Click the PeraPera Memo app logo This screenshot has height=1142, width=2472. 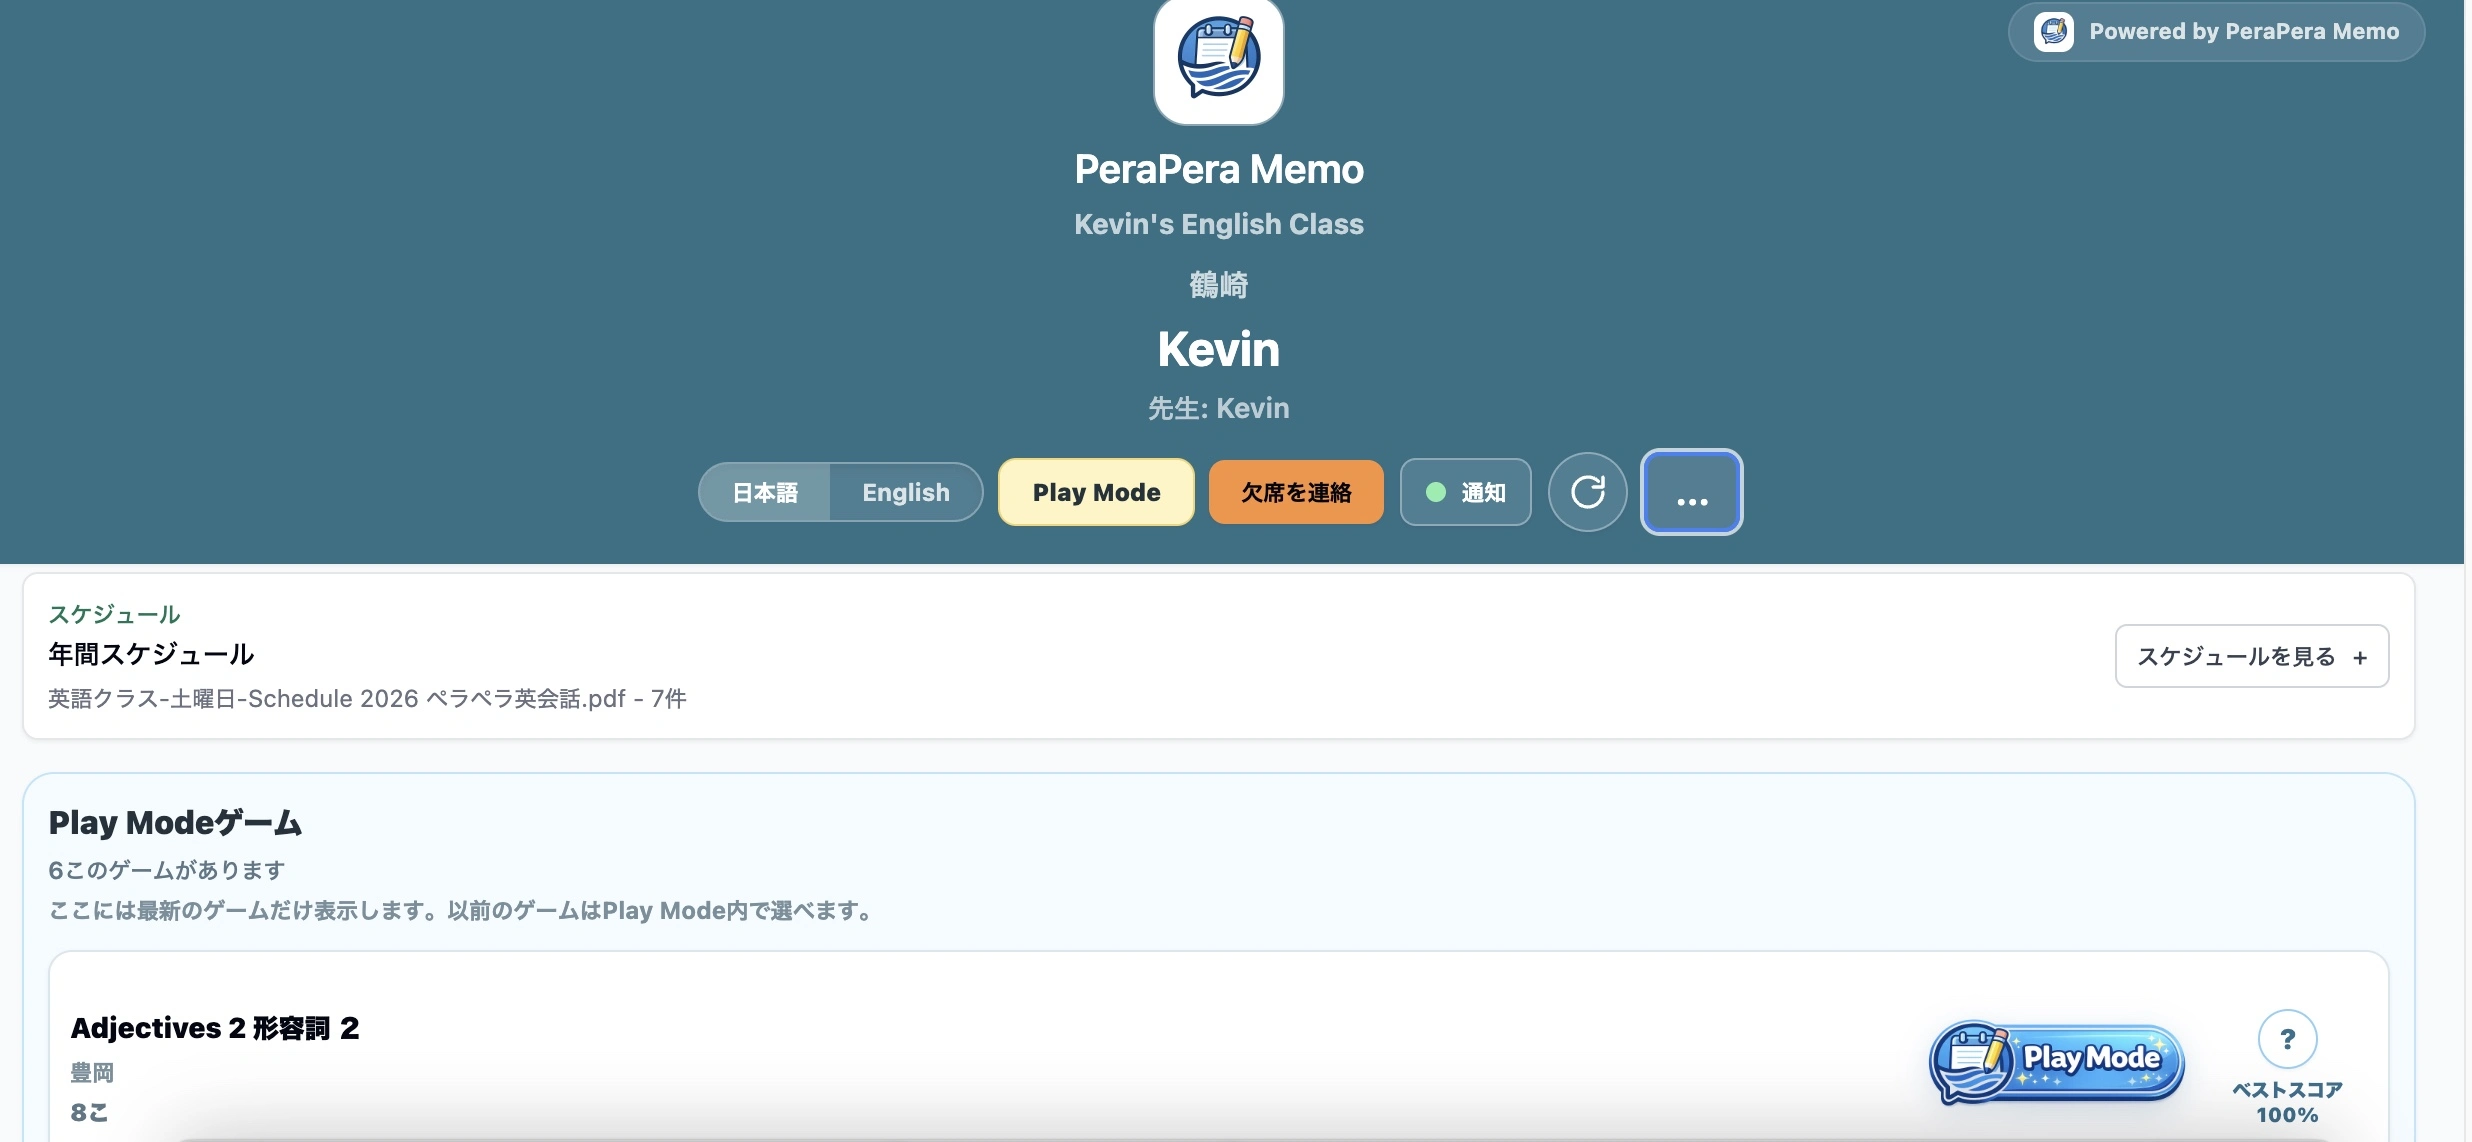[1218, 60]
